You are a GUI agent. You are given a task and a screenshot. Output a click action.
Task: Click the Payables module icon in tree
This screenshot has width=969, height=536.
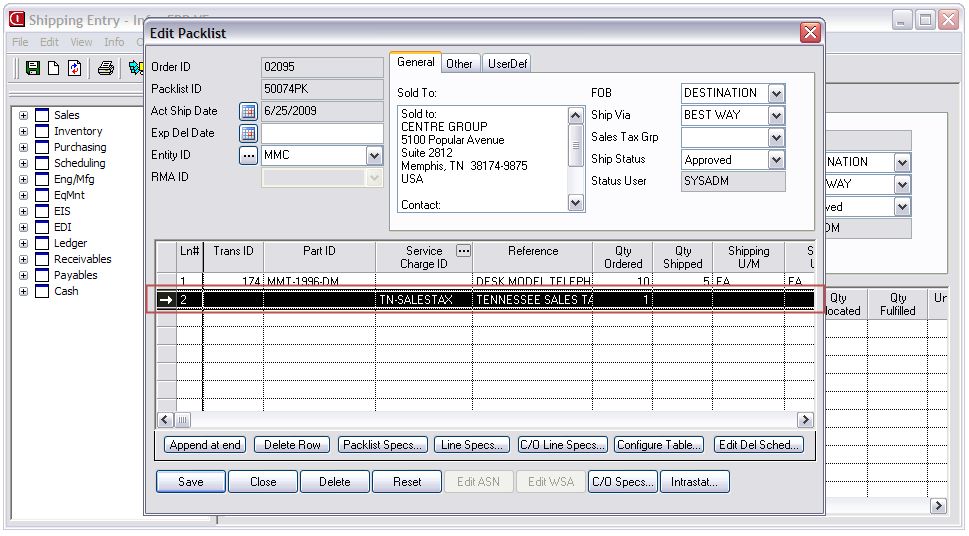click(x=42, y=275)
